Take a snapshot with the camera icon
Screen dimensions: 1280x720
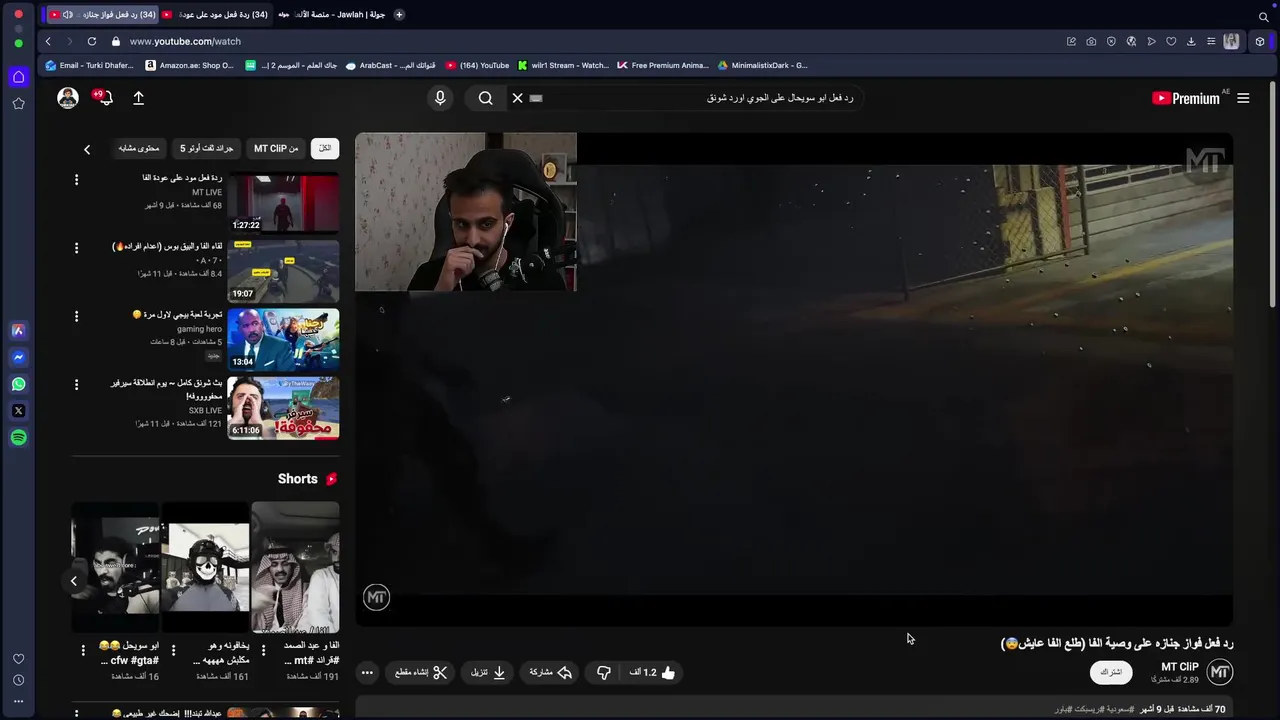pos(1091,42)
